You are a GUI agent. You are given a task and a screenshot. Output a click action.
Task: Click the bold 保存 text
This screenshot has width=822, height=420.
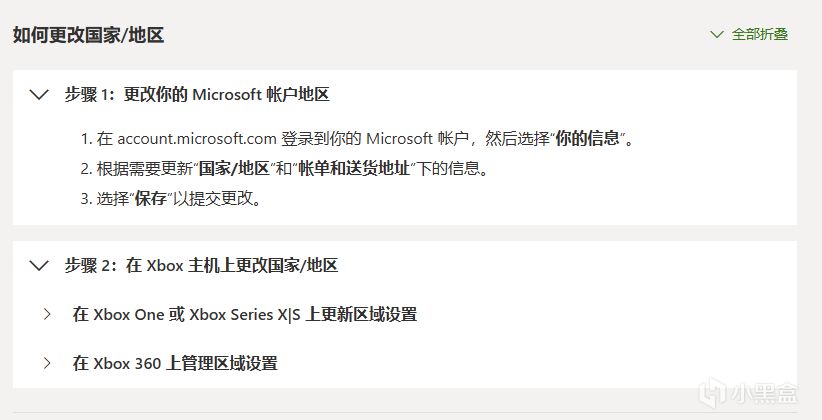pos(151,197)
